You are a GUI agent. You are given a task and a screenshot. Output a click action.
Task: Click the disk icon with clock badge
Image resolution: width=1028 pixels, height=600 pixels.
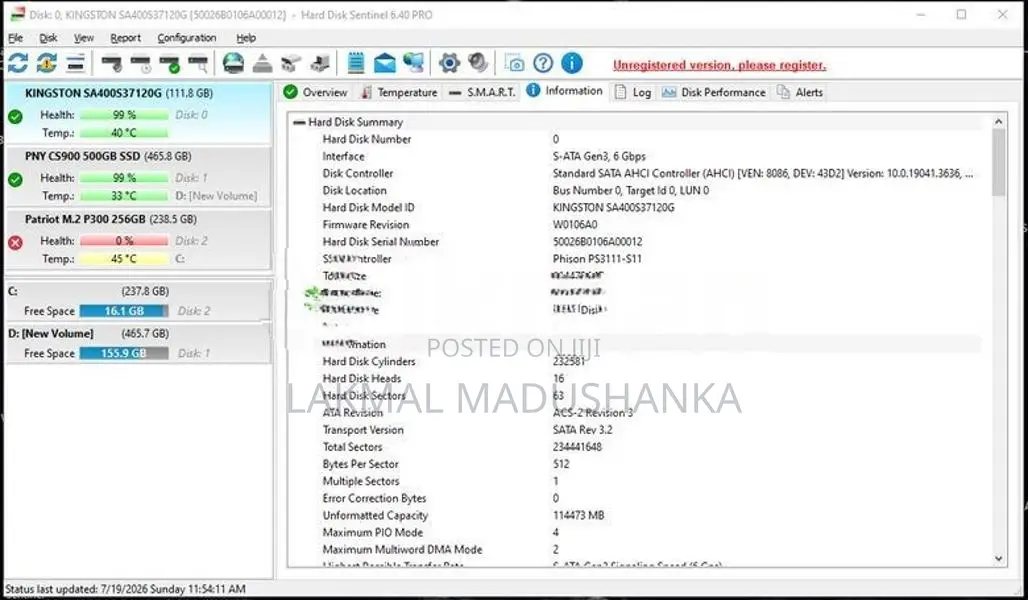140,63
